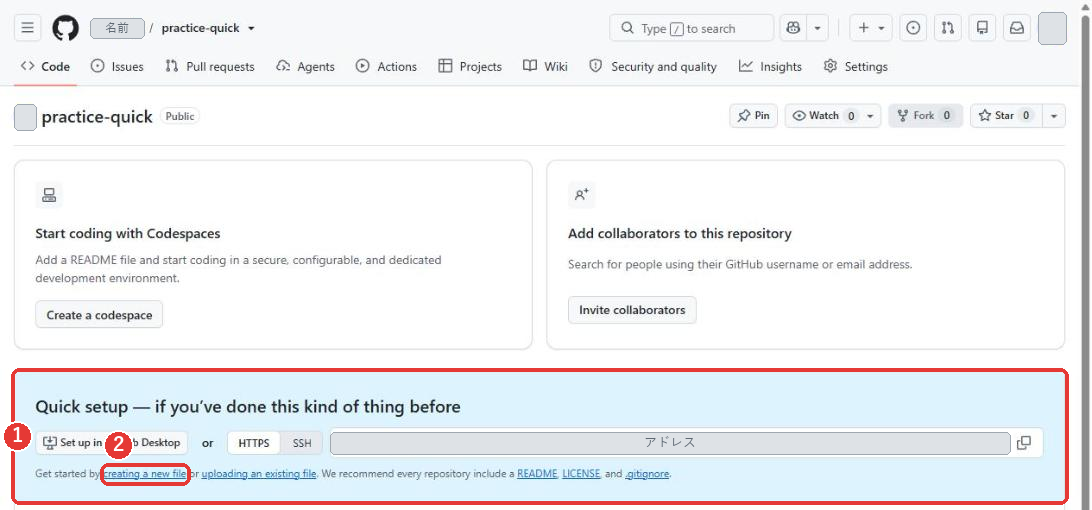The height and width of the screenshot is (510, 1092).
Task: Click the Codespaces card icon
Action: point(49,195)
